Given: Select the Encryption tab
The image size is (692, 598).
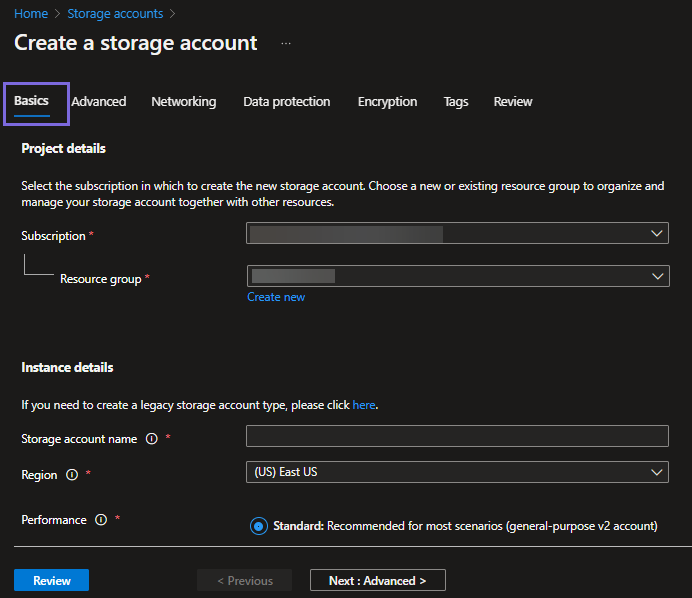Looking at the screenshot, I should [387, 102].
